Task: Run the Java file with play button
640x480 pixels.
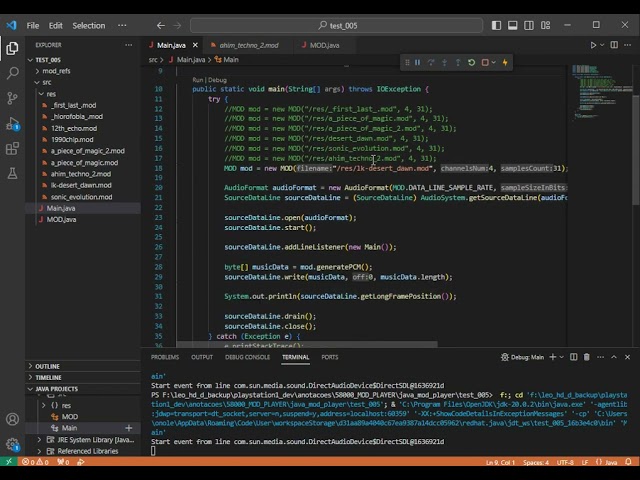Action: tap(593, 45)
